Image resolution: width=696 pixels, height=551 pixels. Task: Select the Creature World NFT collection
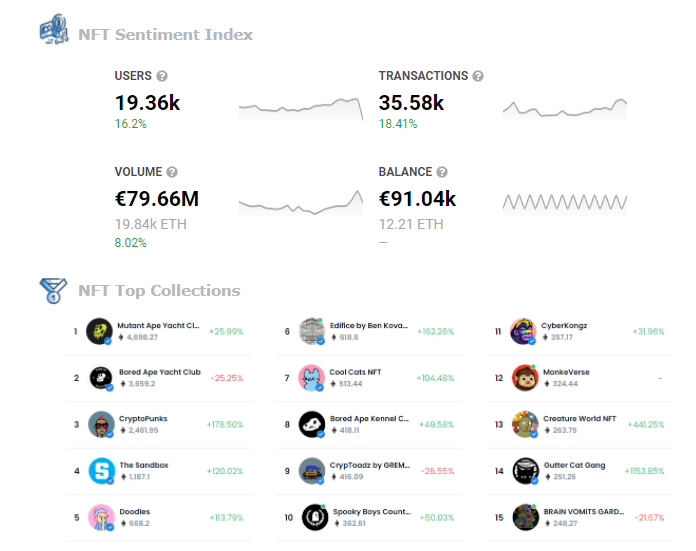(x=579, y=419)
